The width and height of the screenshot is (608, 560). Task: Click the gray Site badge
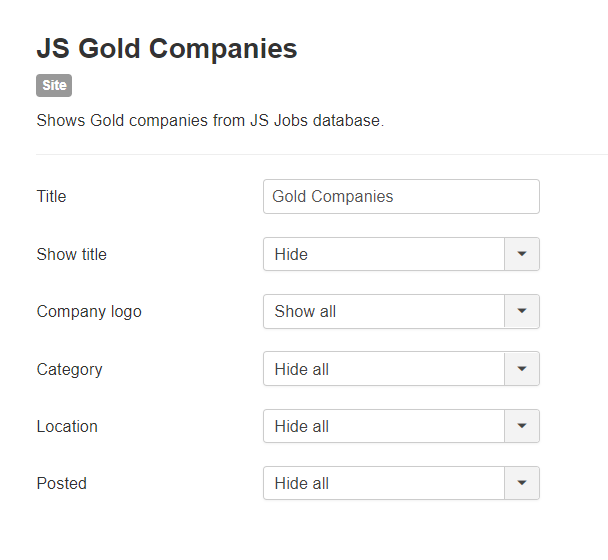pyautogui.click(x=54, y=86)
